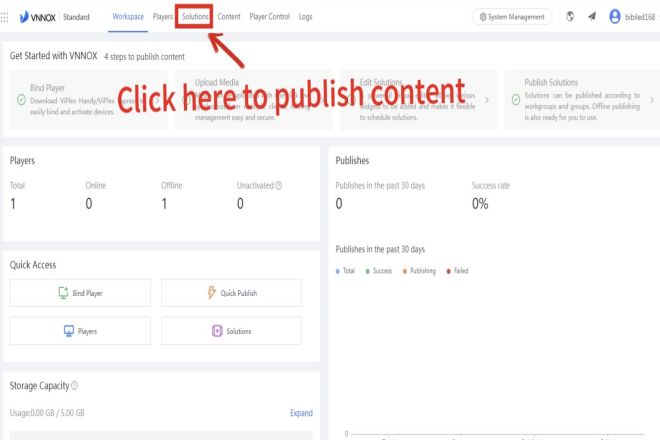Screen dimensions: 660x440
Task: Open Solutions from Quick Access
Action: 232,331
